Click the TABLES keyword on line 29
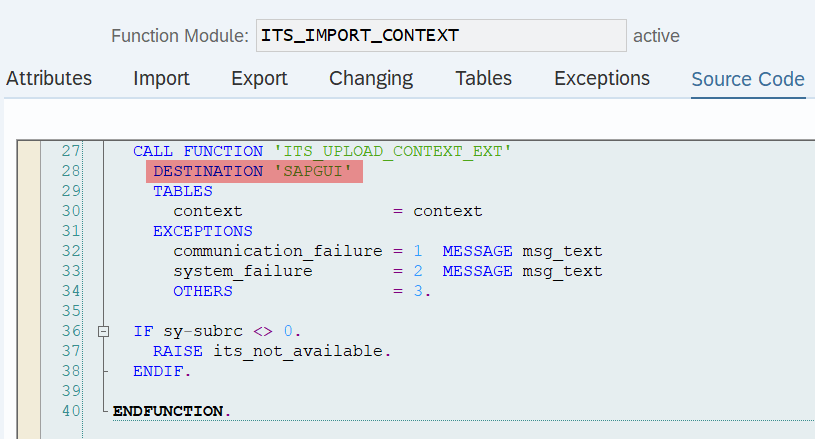 click(x=182, y=191)
